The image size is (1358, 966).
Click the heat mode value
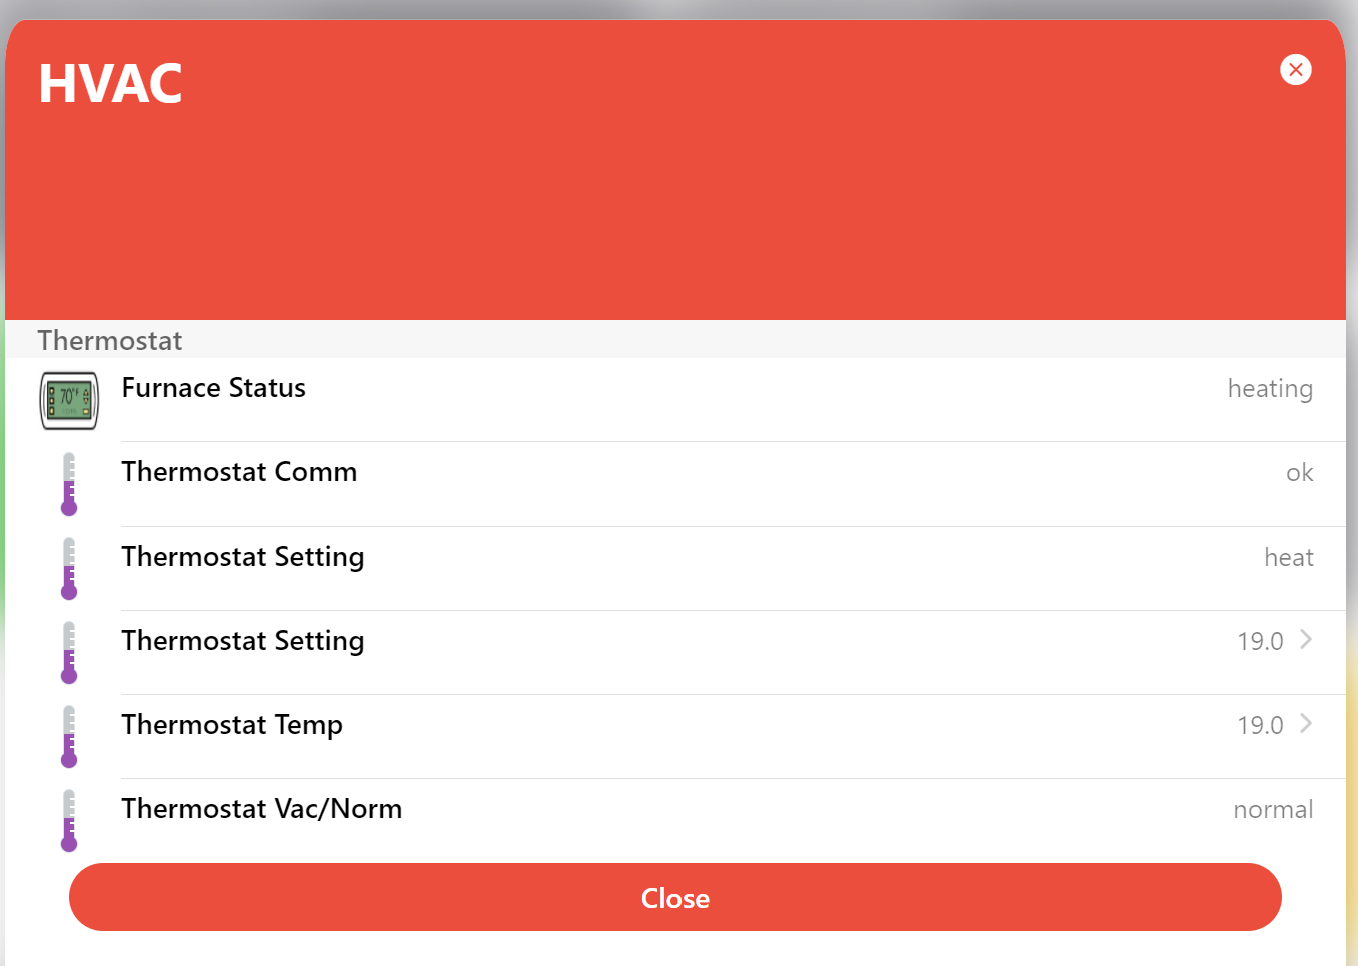1289,557
